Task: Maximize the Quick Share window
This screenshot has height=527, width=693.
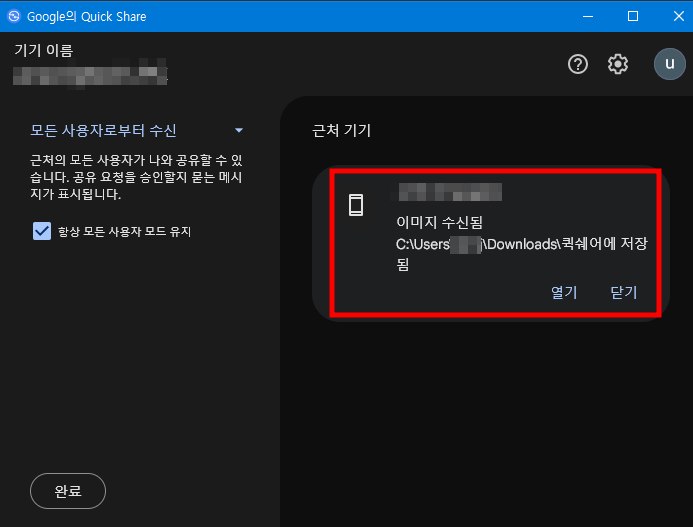Action: 633,16
